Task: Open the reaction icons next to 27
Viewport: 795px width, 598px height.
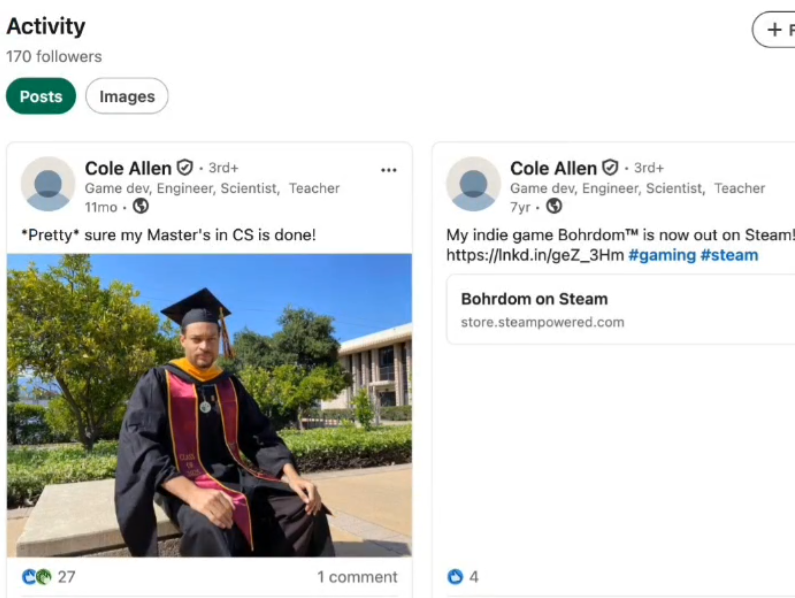Action: [x=37, y=577]
